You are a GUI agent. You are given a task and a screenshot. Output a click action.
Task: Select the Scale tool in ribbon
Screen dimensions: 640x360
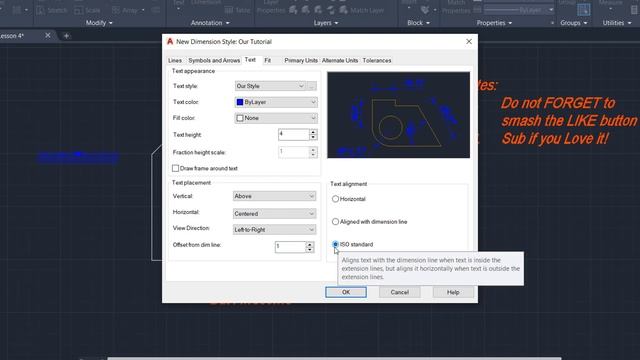click(87, 10)
